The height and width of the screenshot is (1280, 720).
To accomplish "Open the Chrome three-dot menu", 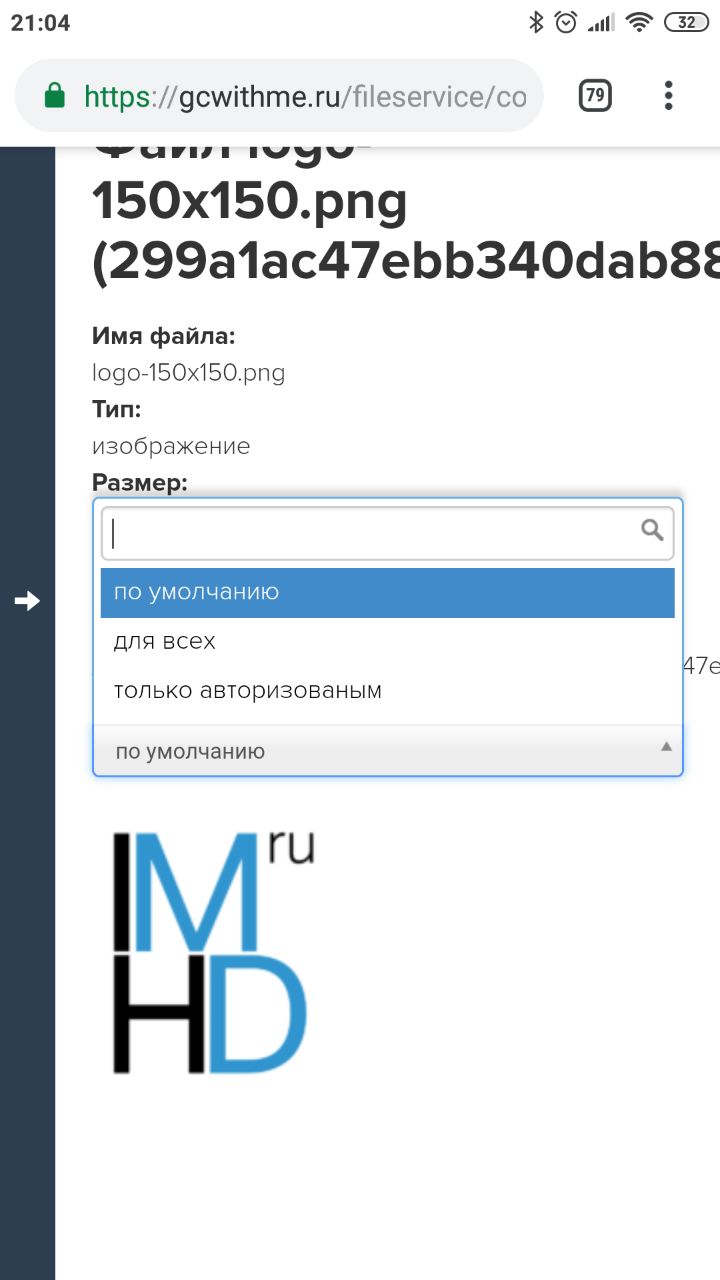I will tap(668, 96).
